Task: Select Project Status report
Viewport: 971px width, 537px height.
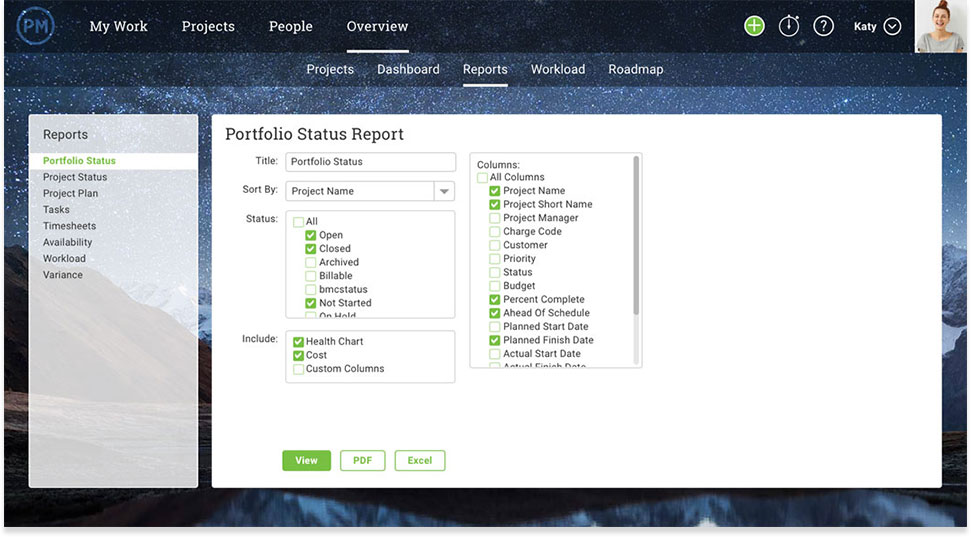Action: click(x=75, y=177)
